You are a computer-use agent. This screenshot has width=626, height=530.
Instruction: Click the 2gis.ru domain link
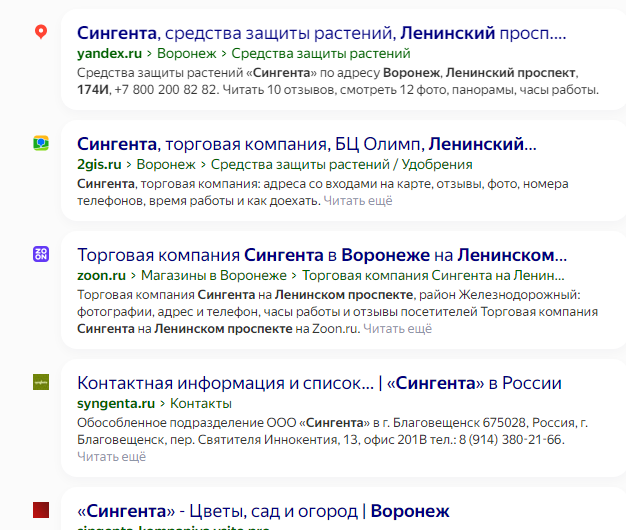click(99, 164)
